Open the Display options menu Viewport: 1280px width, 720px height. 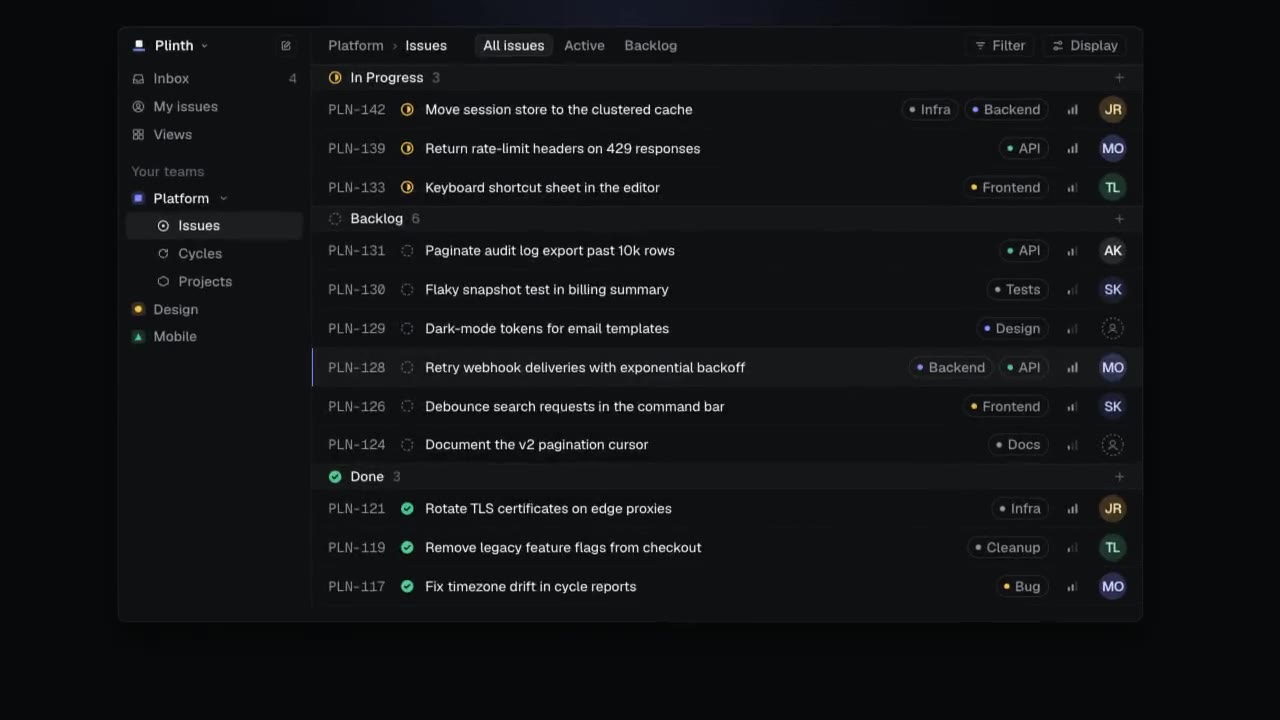tap(1085, 46)
